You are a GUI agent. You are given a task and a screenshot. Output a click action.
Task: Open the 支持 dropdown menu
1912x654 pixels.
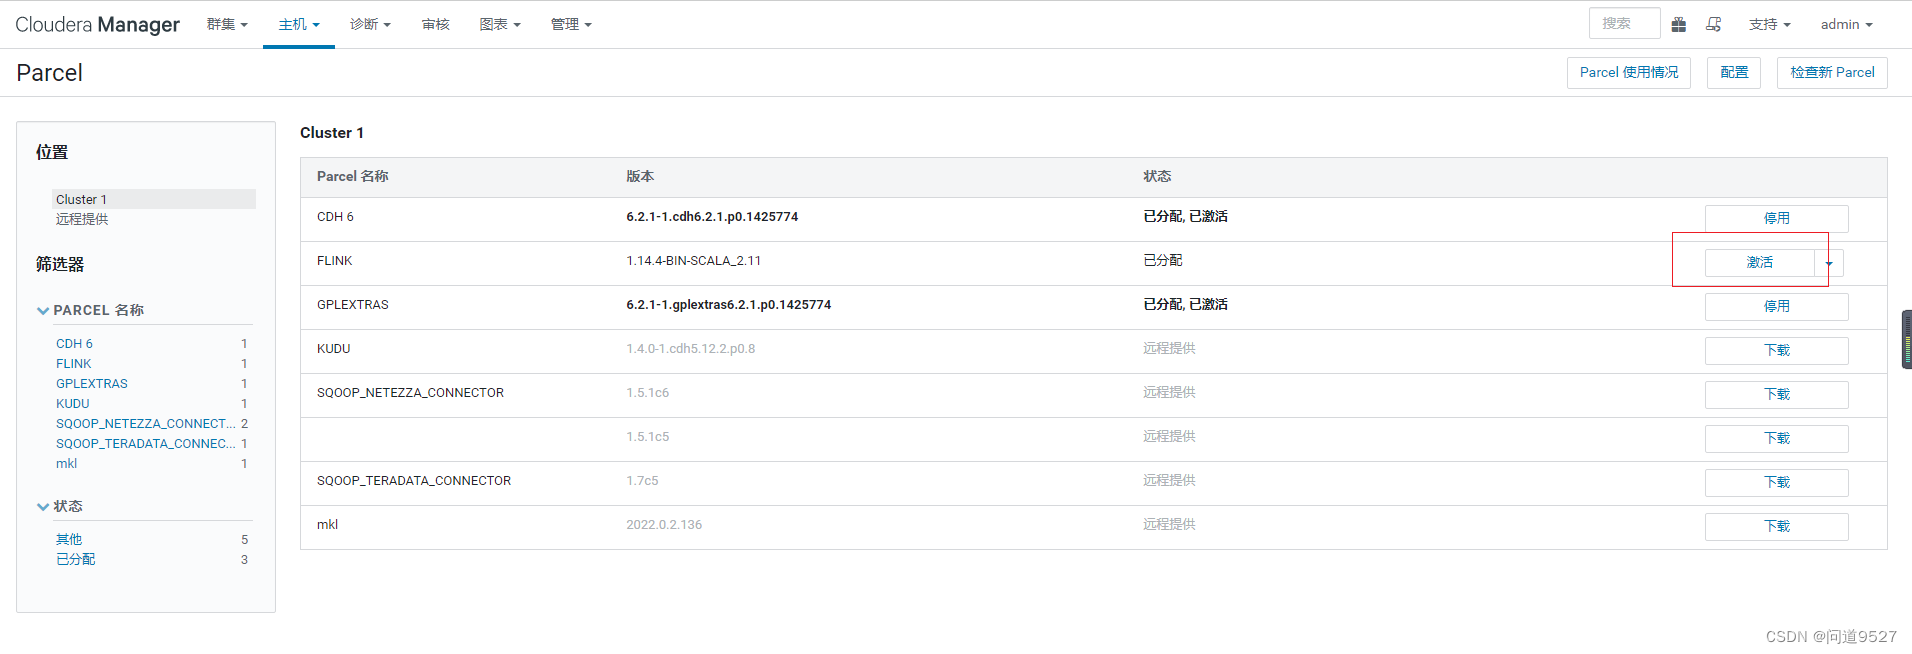1769,24
